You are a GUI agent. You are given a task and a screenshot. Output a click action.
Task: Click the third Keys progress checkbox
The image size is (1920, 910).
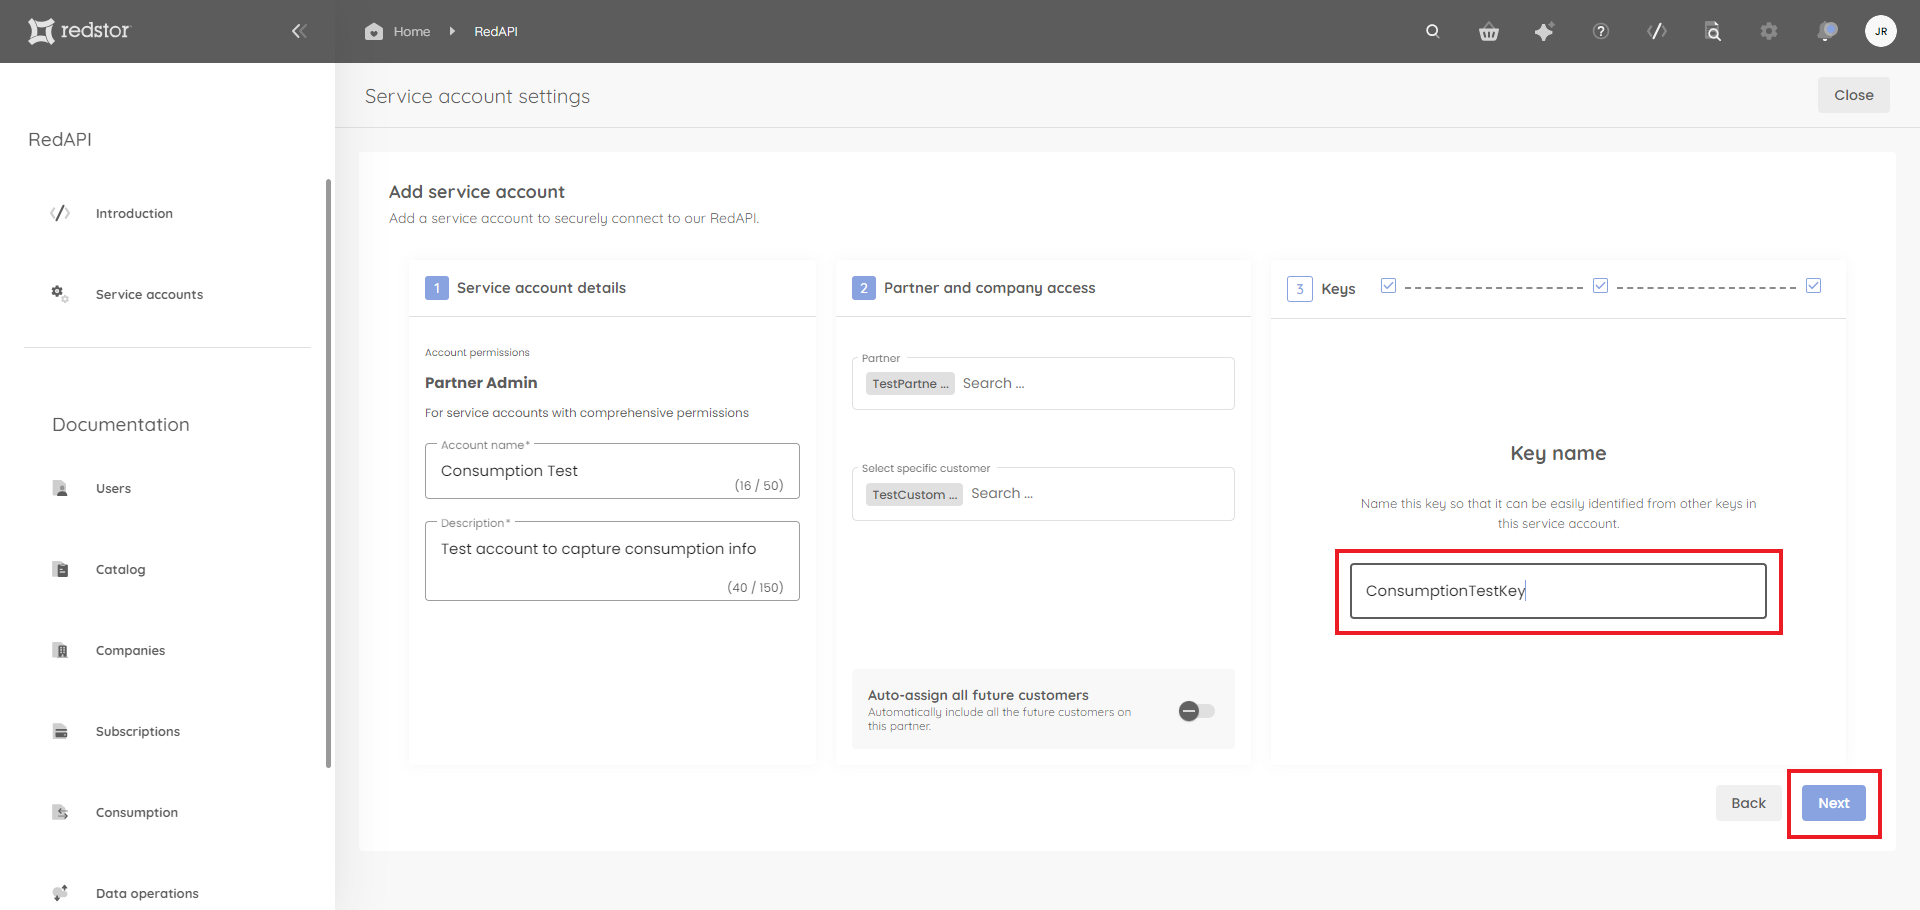(1813, 286)
